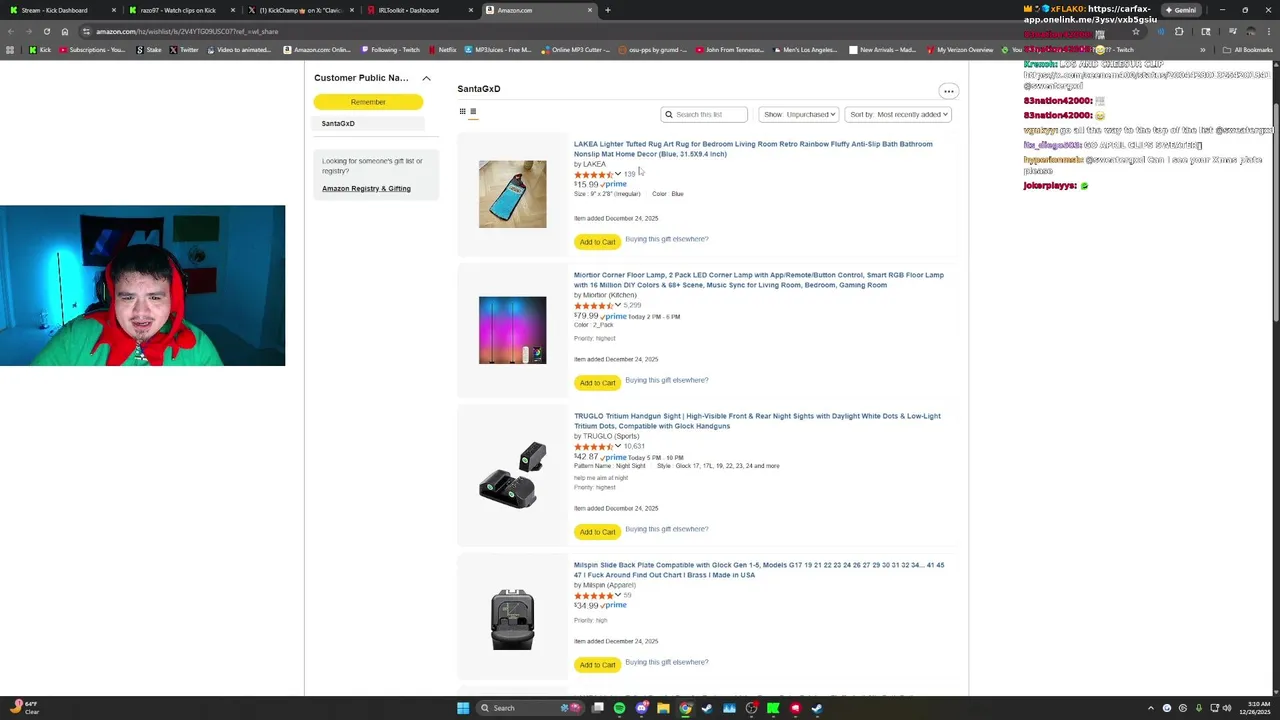
Task: Click the Gemini button in browser
Action: coord(1181,10)
